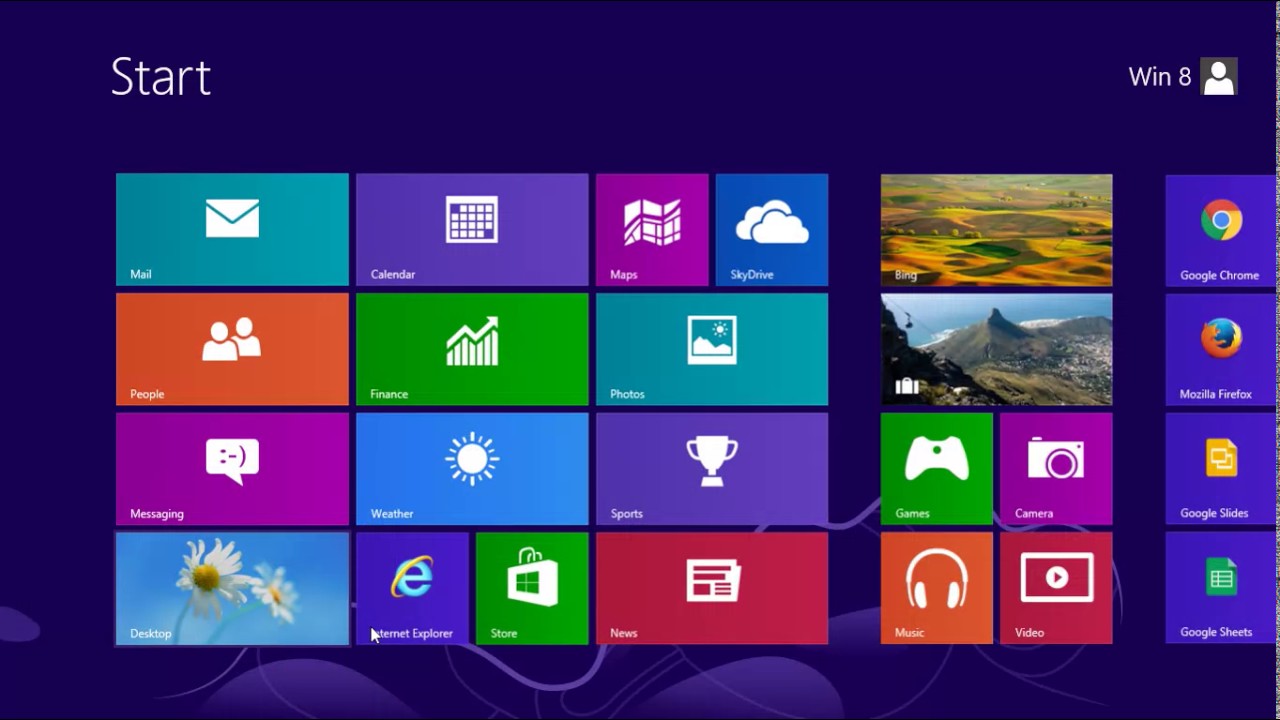Launch the Internet Explorer tile

[412, 589]
